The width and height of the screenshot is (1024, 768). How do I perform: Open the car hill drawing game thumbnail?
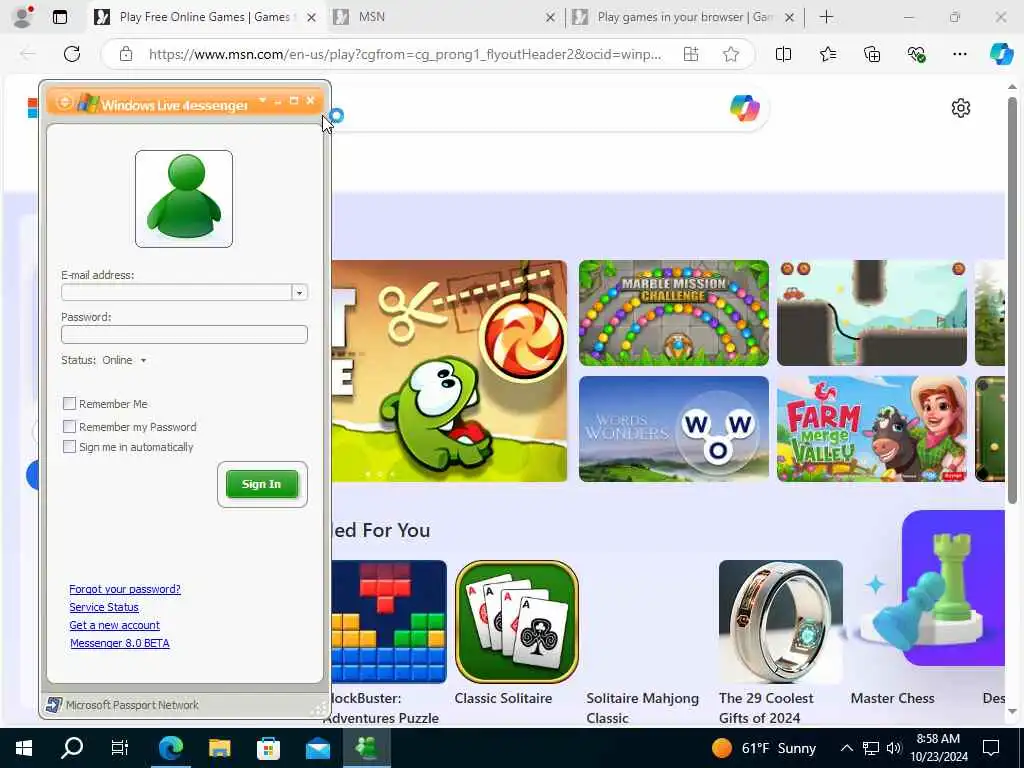872,313
